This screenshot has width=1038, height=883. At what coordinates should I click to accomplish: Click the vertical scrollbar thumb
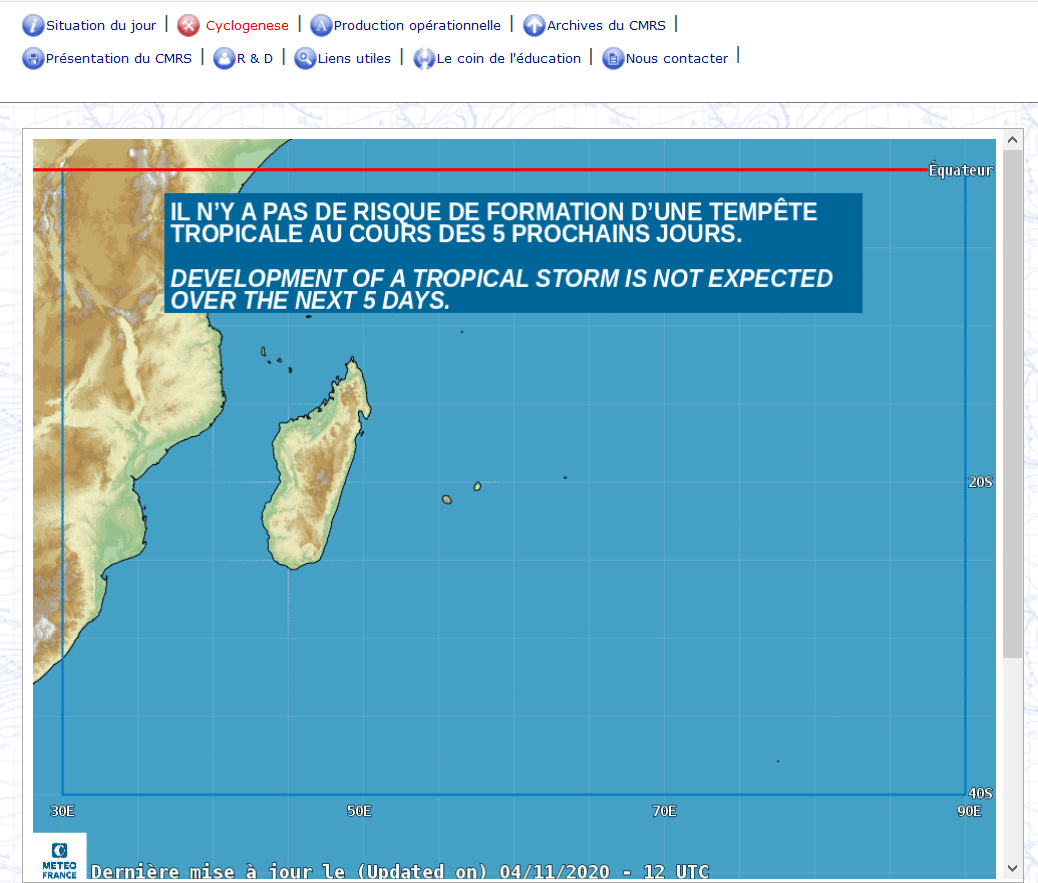pos(1012,404)
